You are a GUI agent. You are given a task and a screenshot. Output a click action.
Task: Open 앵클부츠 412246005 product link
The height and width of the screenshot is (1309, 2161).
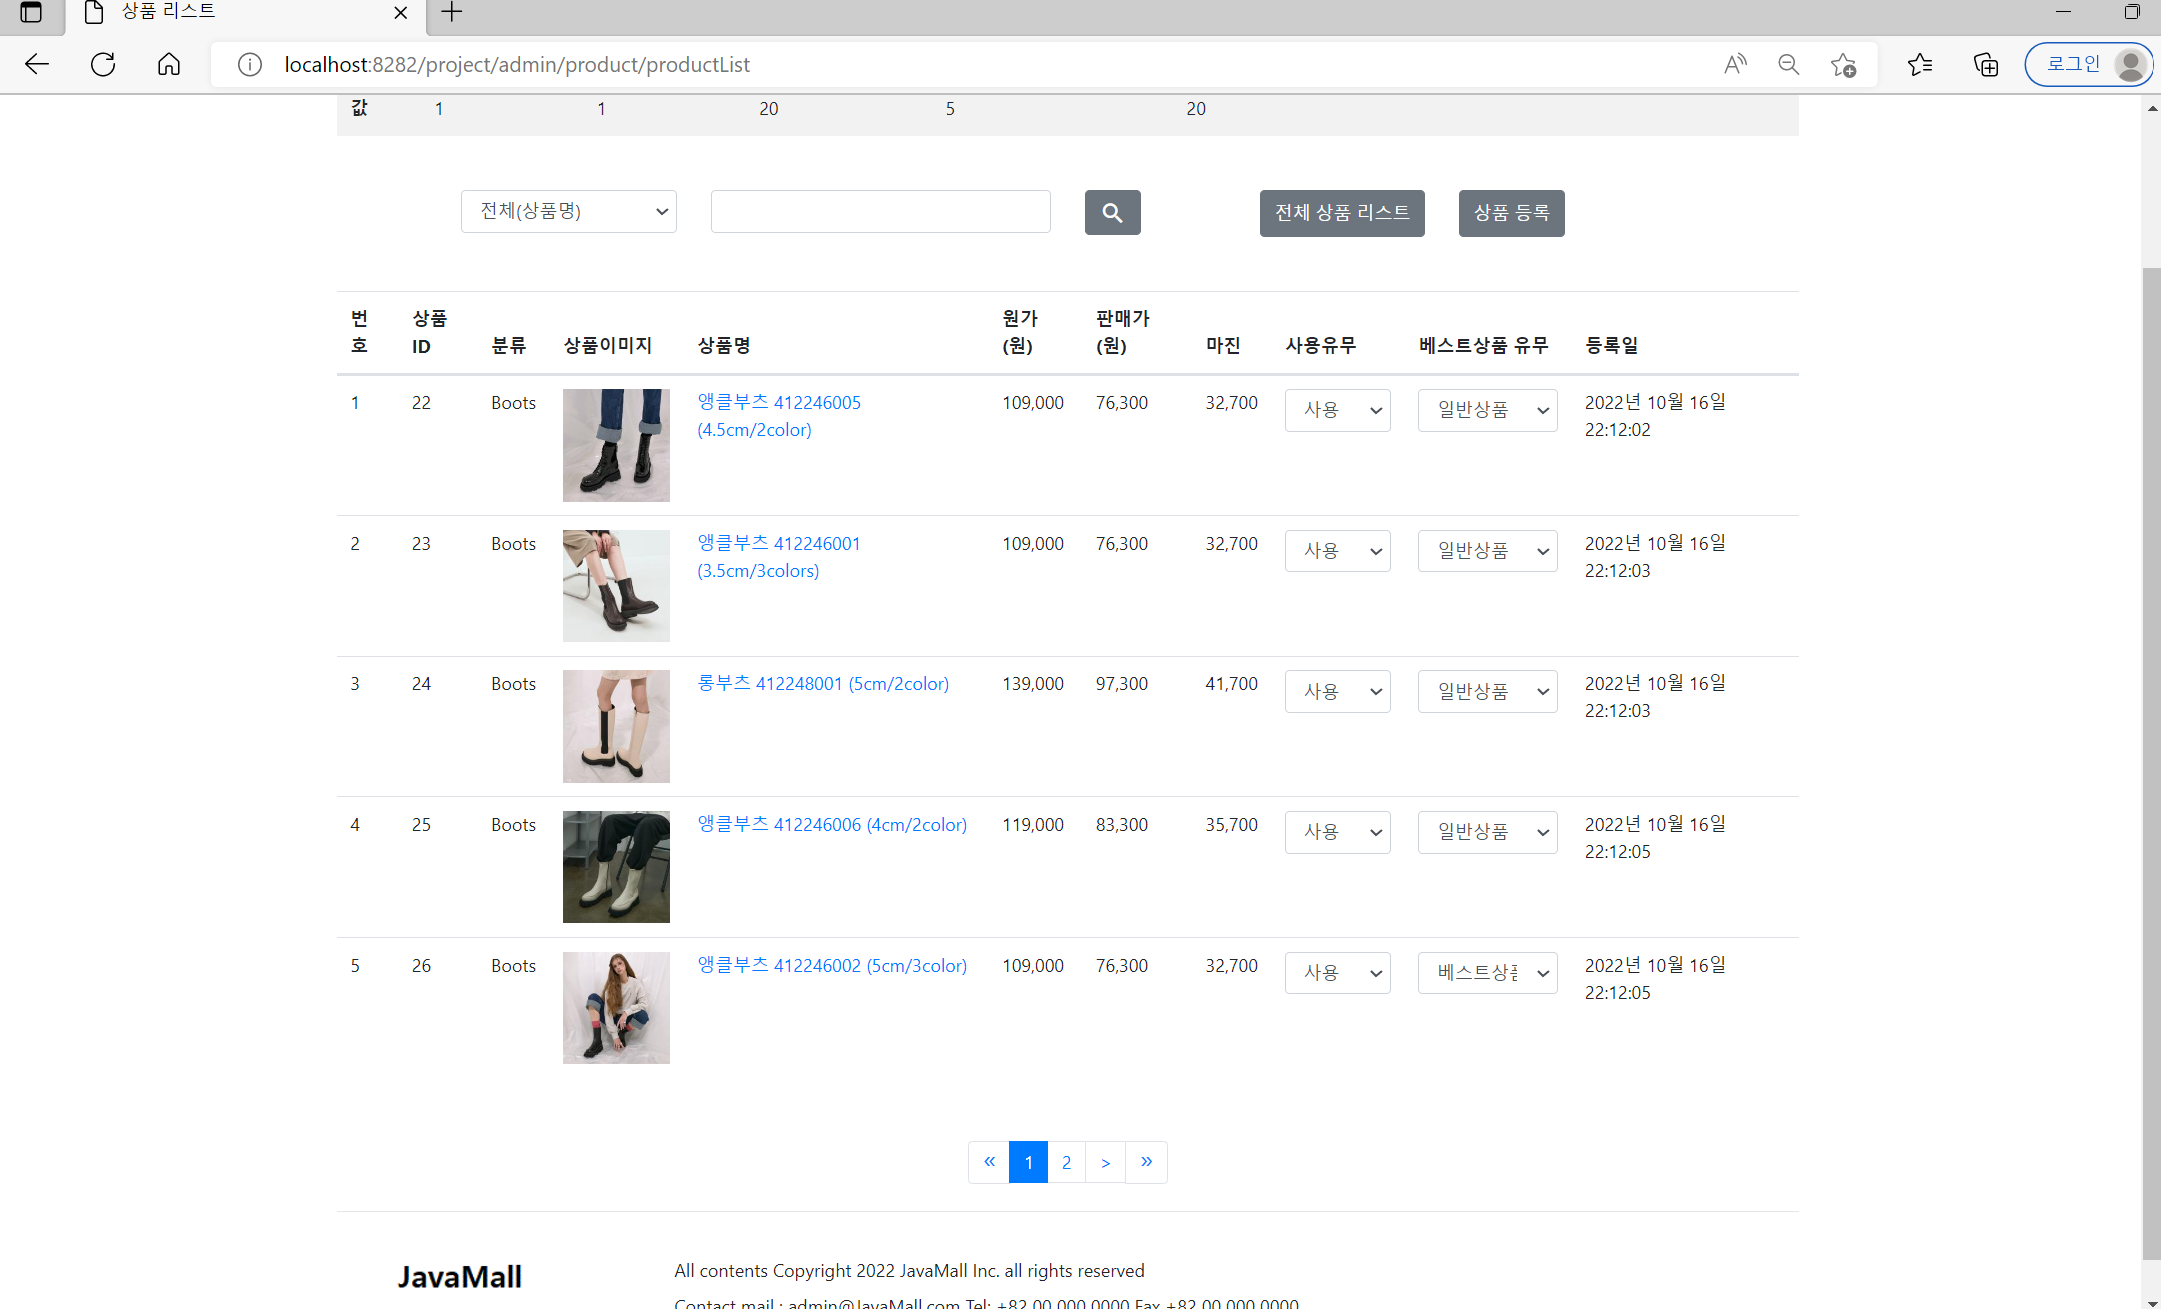(779, 416)
